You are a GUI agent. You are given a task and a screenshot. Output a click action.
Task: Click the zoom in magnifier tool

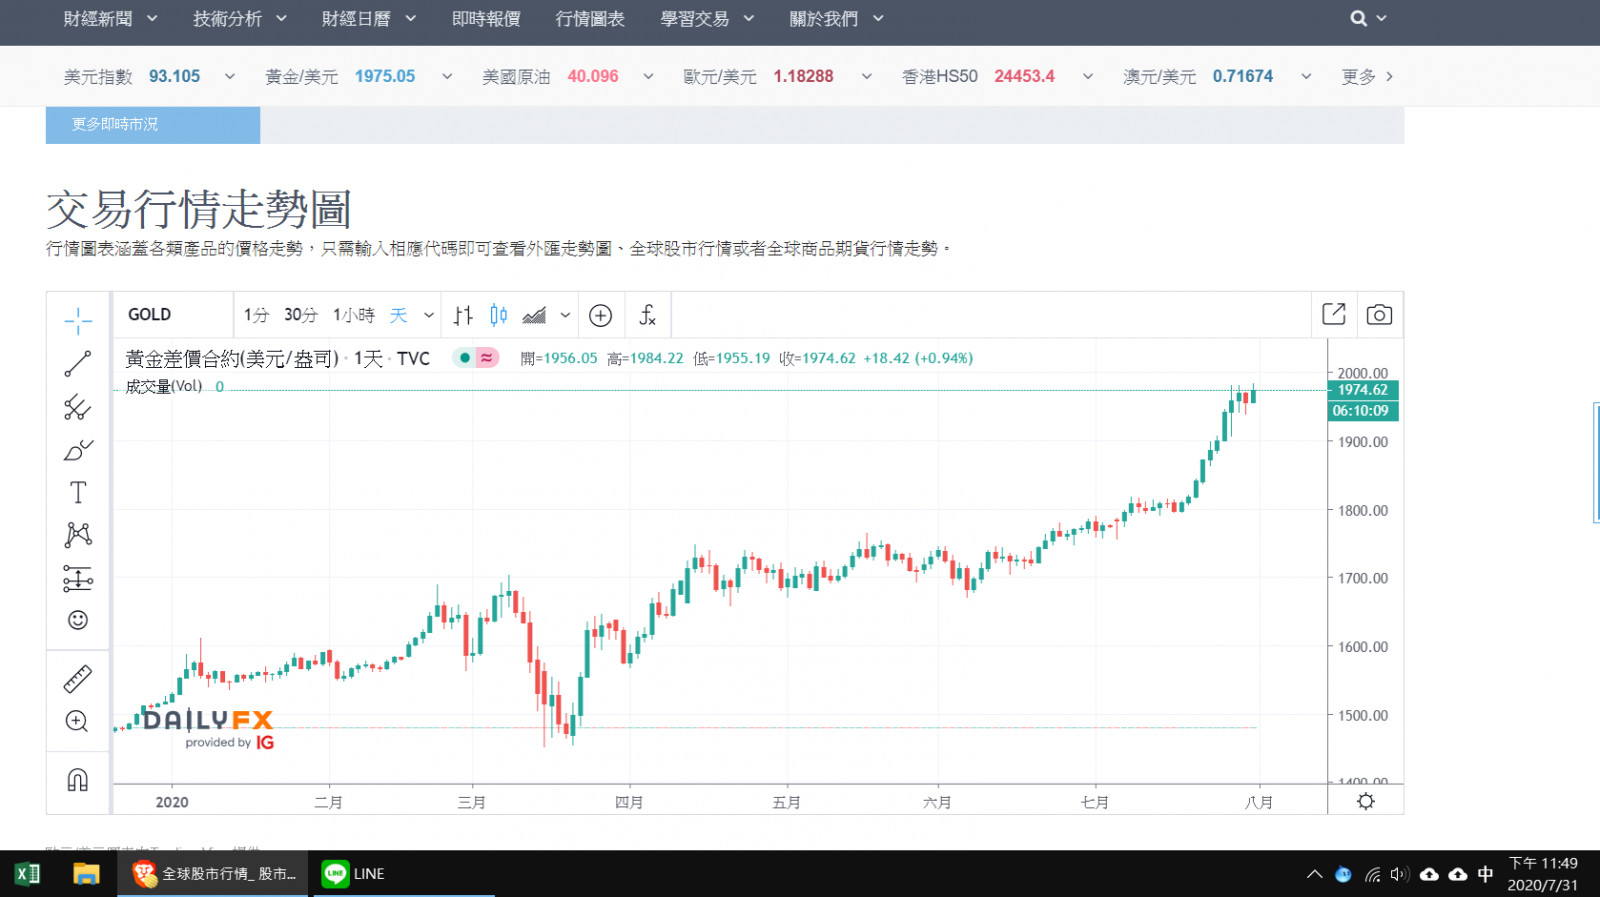pyautogui.click(x=78, y=721)
